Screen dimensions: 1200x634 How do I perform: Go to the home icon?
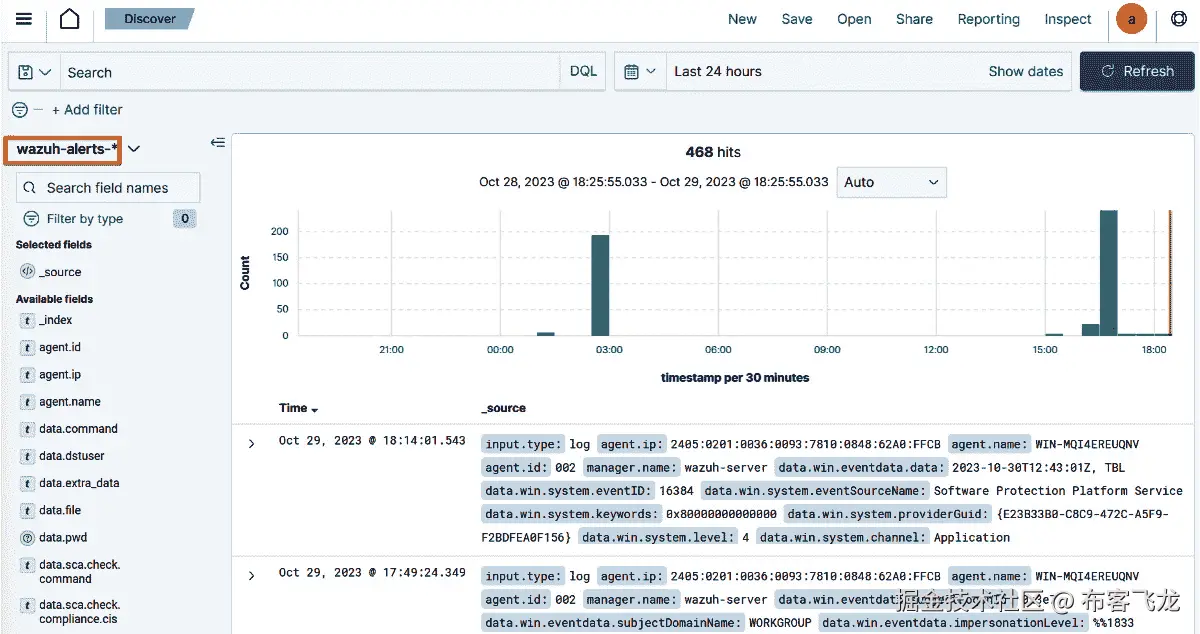click(69, 19)
